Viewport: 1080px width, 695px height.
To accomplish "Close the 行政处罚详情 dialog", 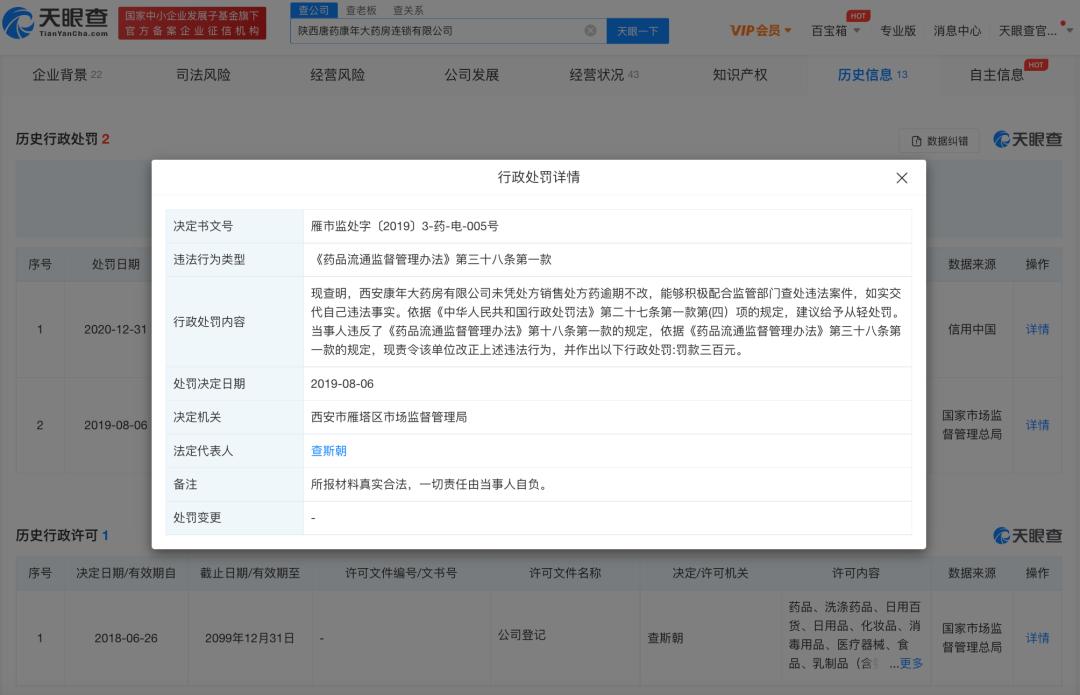I will tap(901, 178).
